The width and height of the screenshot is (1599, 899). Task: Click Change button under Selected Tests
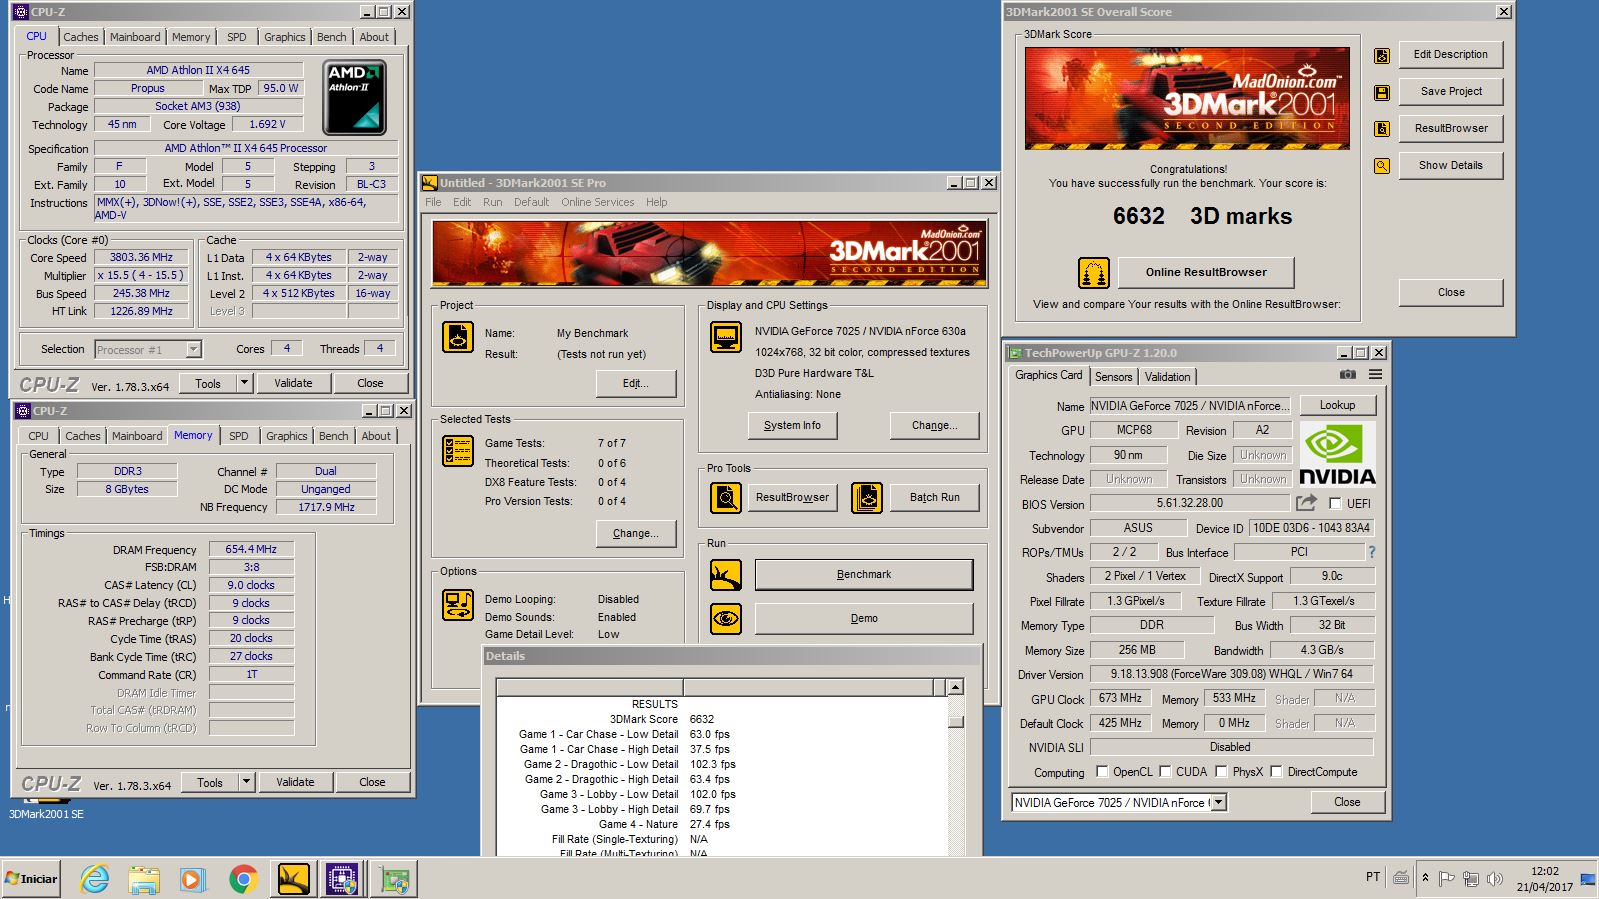(x=636, y=533)
